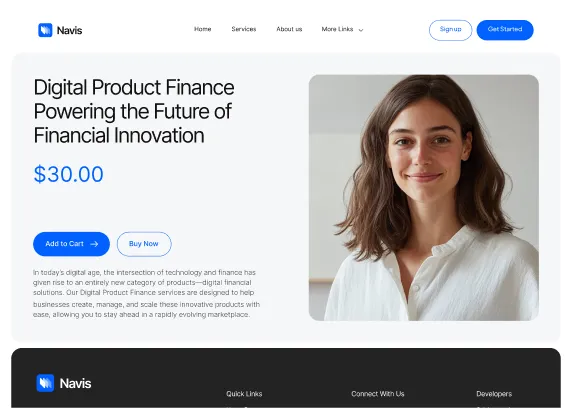Click the Buy Now button
The width and height of the screenshot is (576, 410).
[144, 244]
